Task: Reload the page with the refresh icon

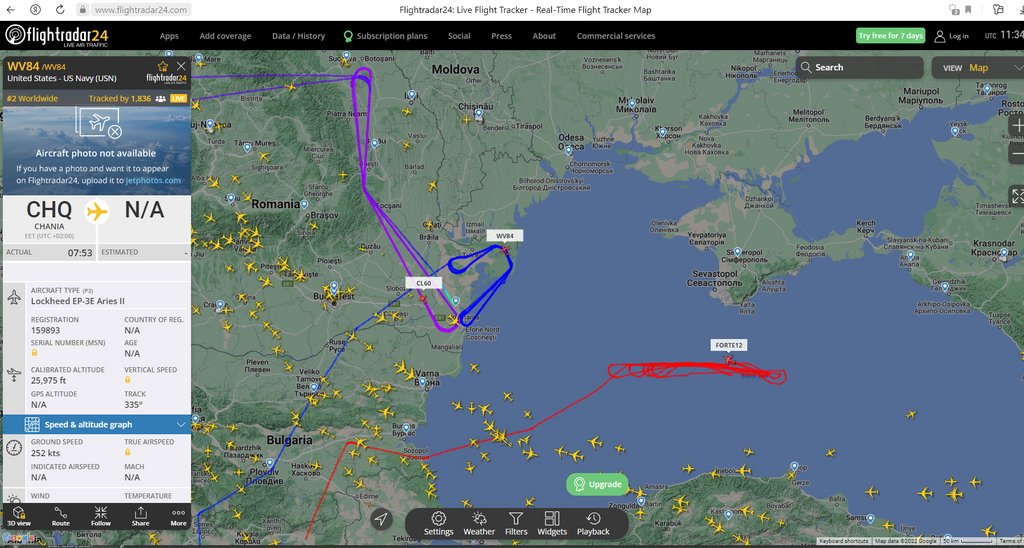Action: 59,10
